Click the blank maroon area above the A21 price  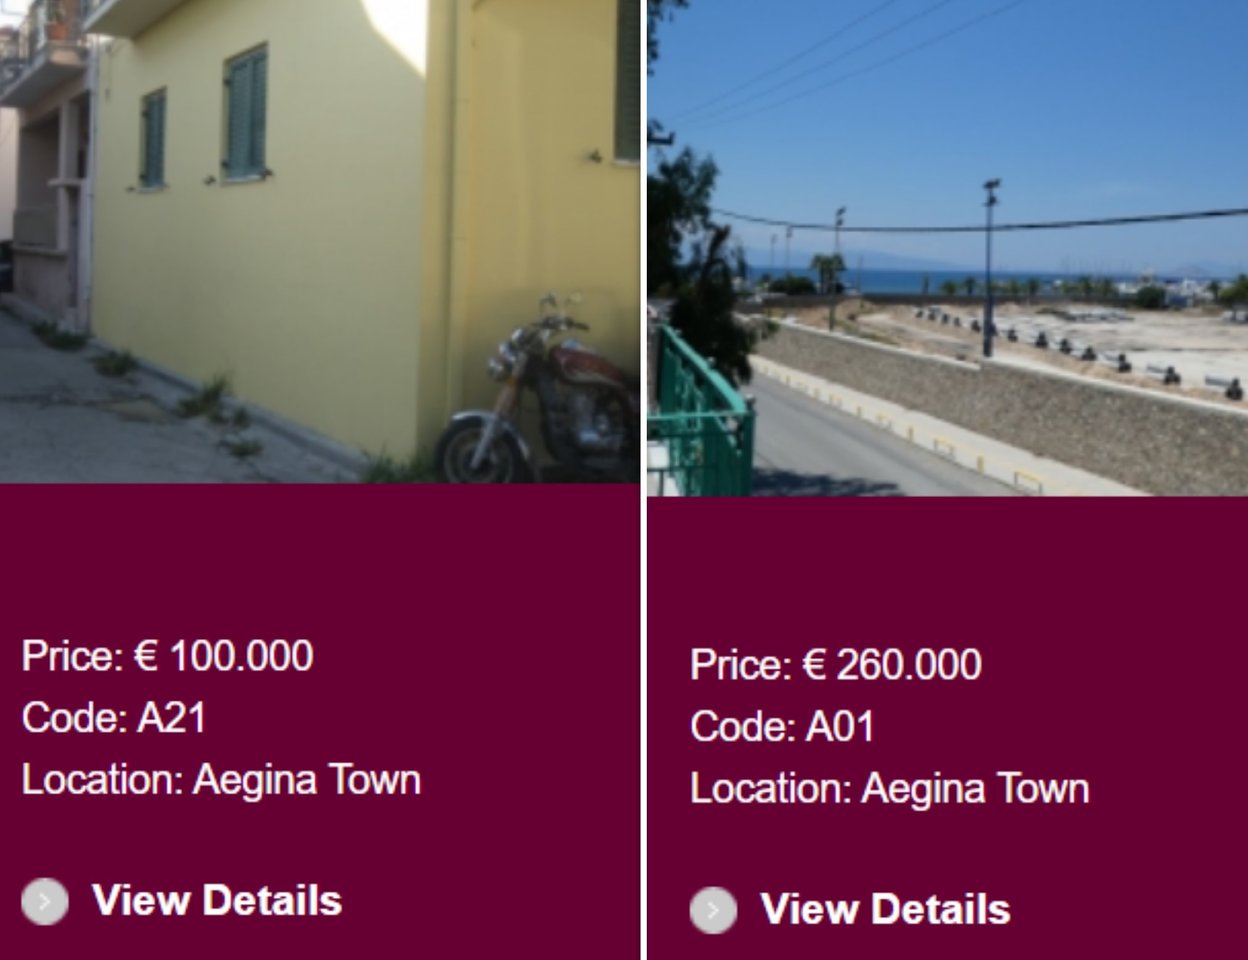(x=320, y=555)
